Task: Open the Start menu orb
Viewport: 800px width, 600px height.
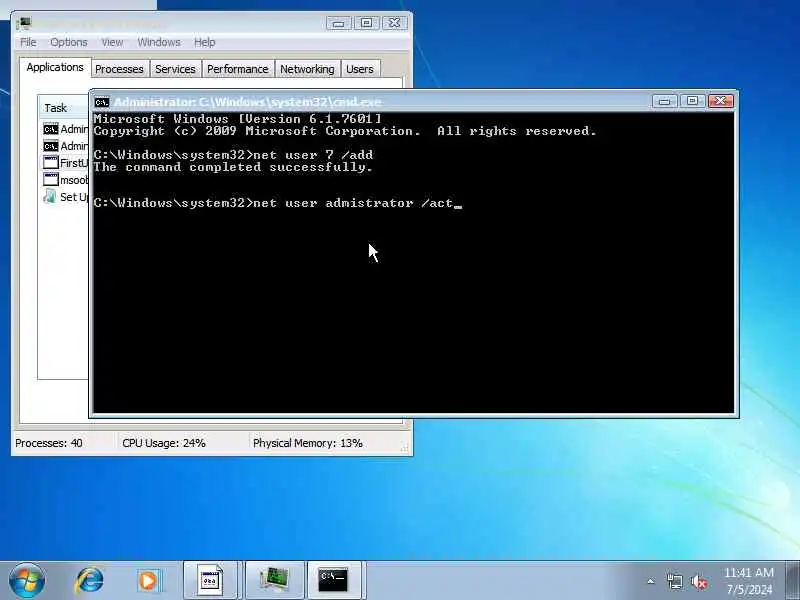Action: click(x=27, y=581)
